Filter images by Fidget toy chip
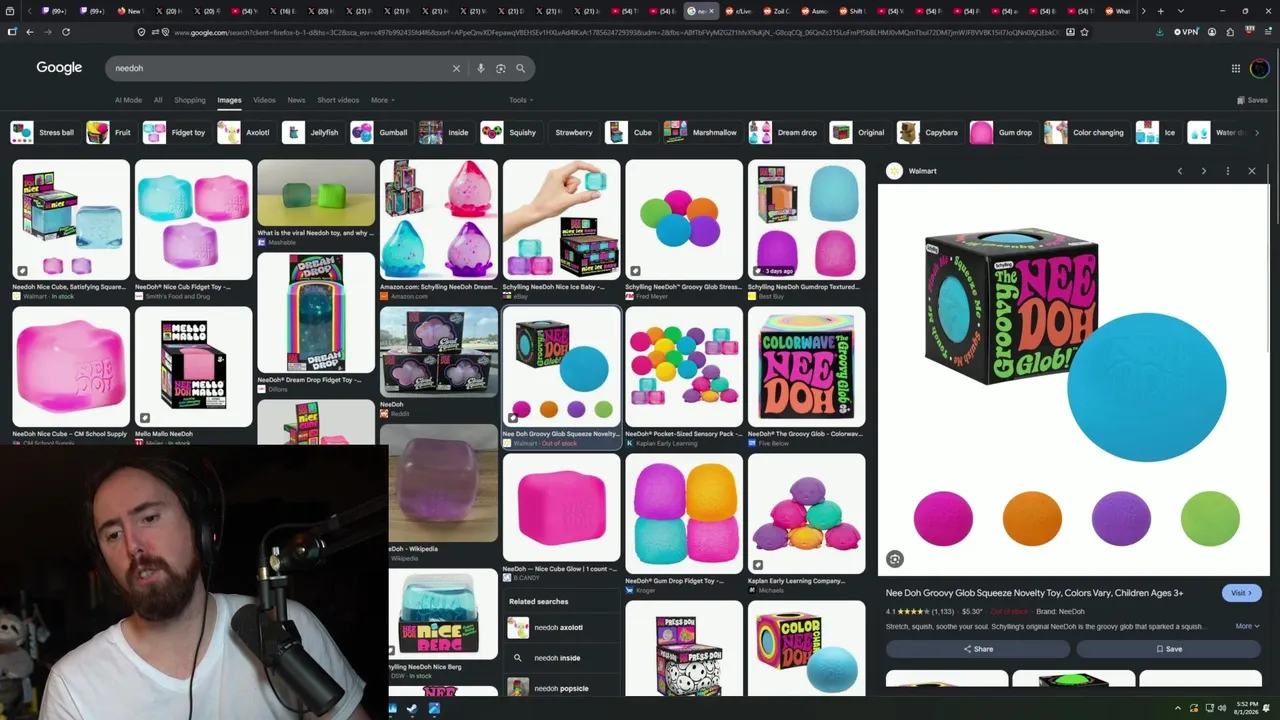 tap(175, 132)
